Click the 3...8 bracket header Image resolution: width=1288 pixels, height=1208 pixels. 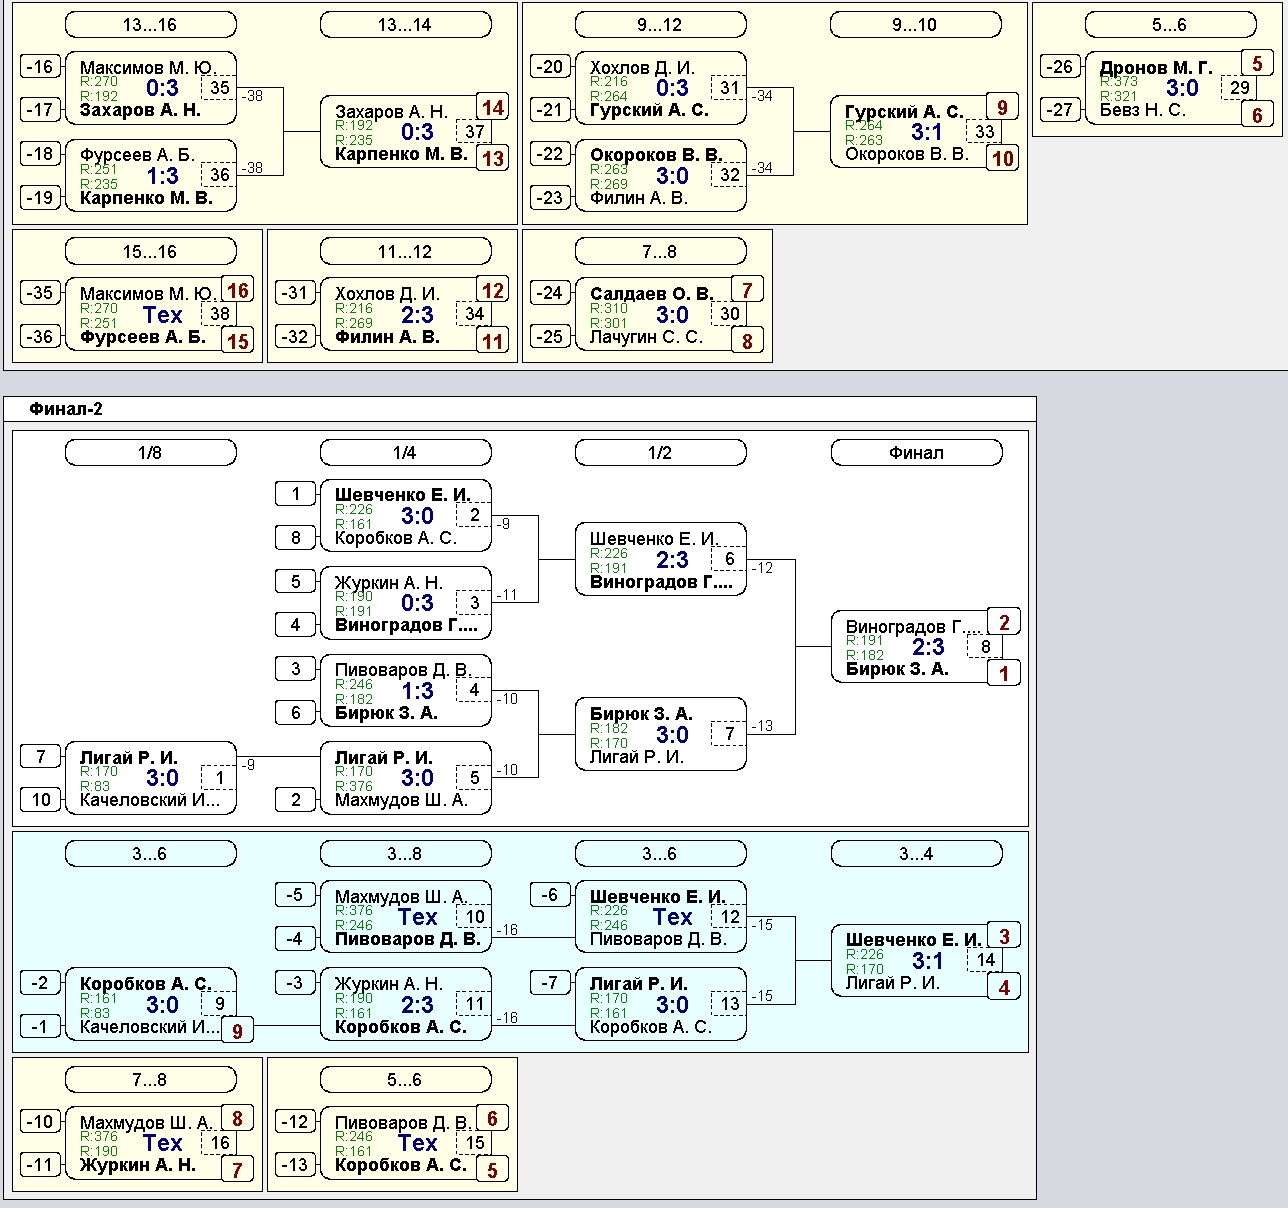coord(405,854)
